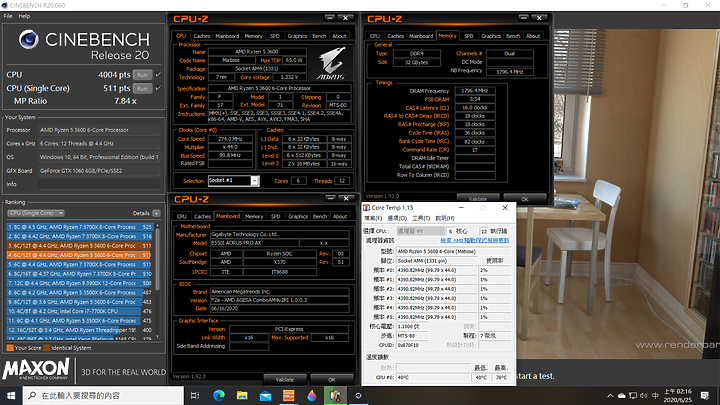Click the DRAM Frequency value 1796.4 MHz
Screen dimensions: 720x405
(475, 91)
